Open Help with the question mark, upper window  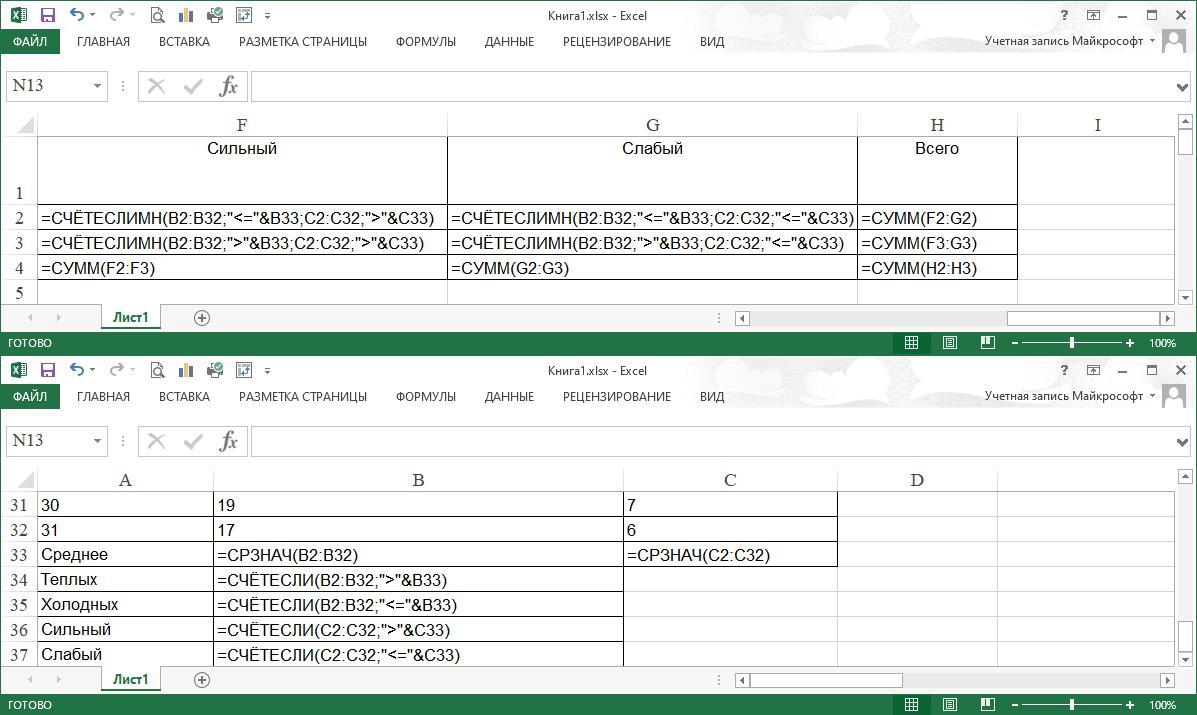point(1064,15)
